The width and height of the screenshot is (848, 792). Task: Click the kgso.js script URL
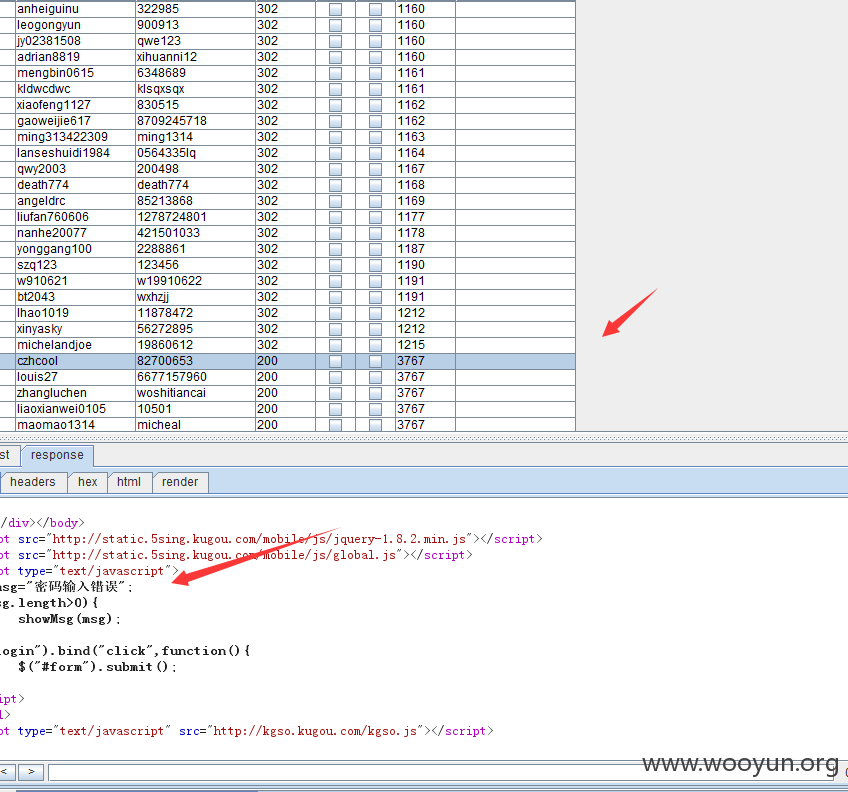315,731
